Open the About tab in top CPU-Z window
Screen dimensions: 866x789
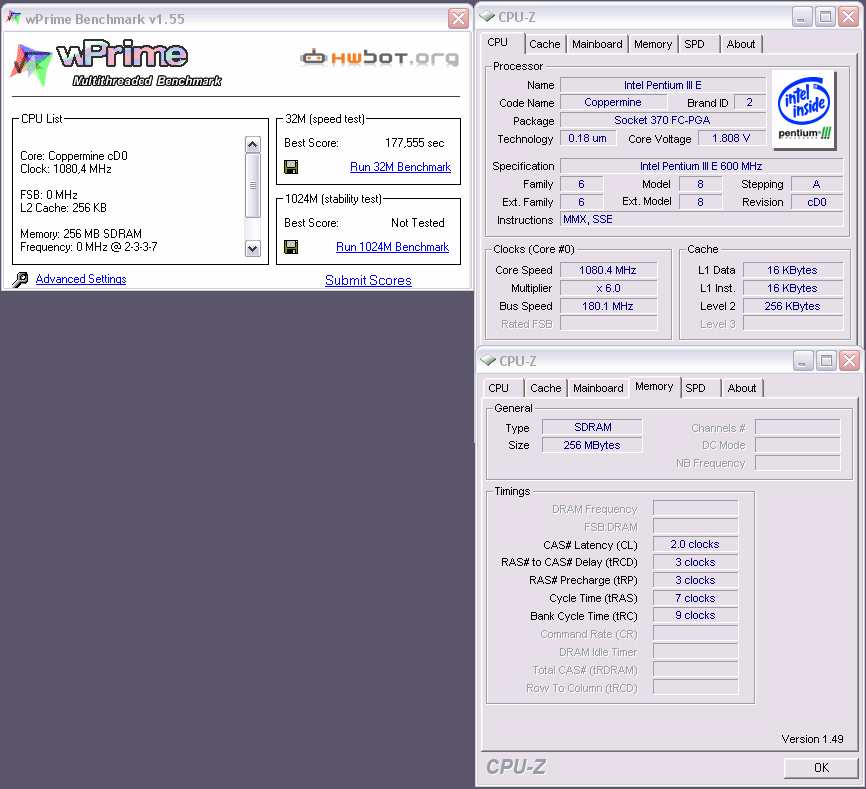coord(741,44)
